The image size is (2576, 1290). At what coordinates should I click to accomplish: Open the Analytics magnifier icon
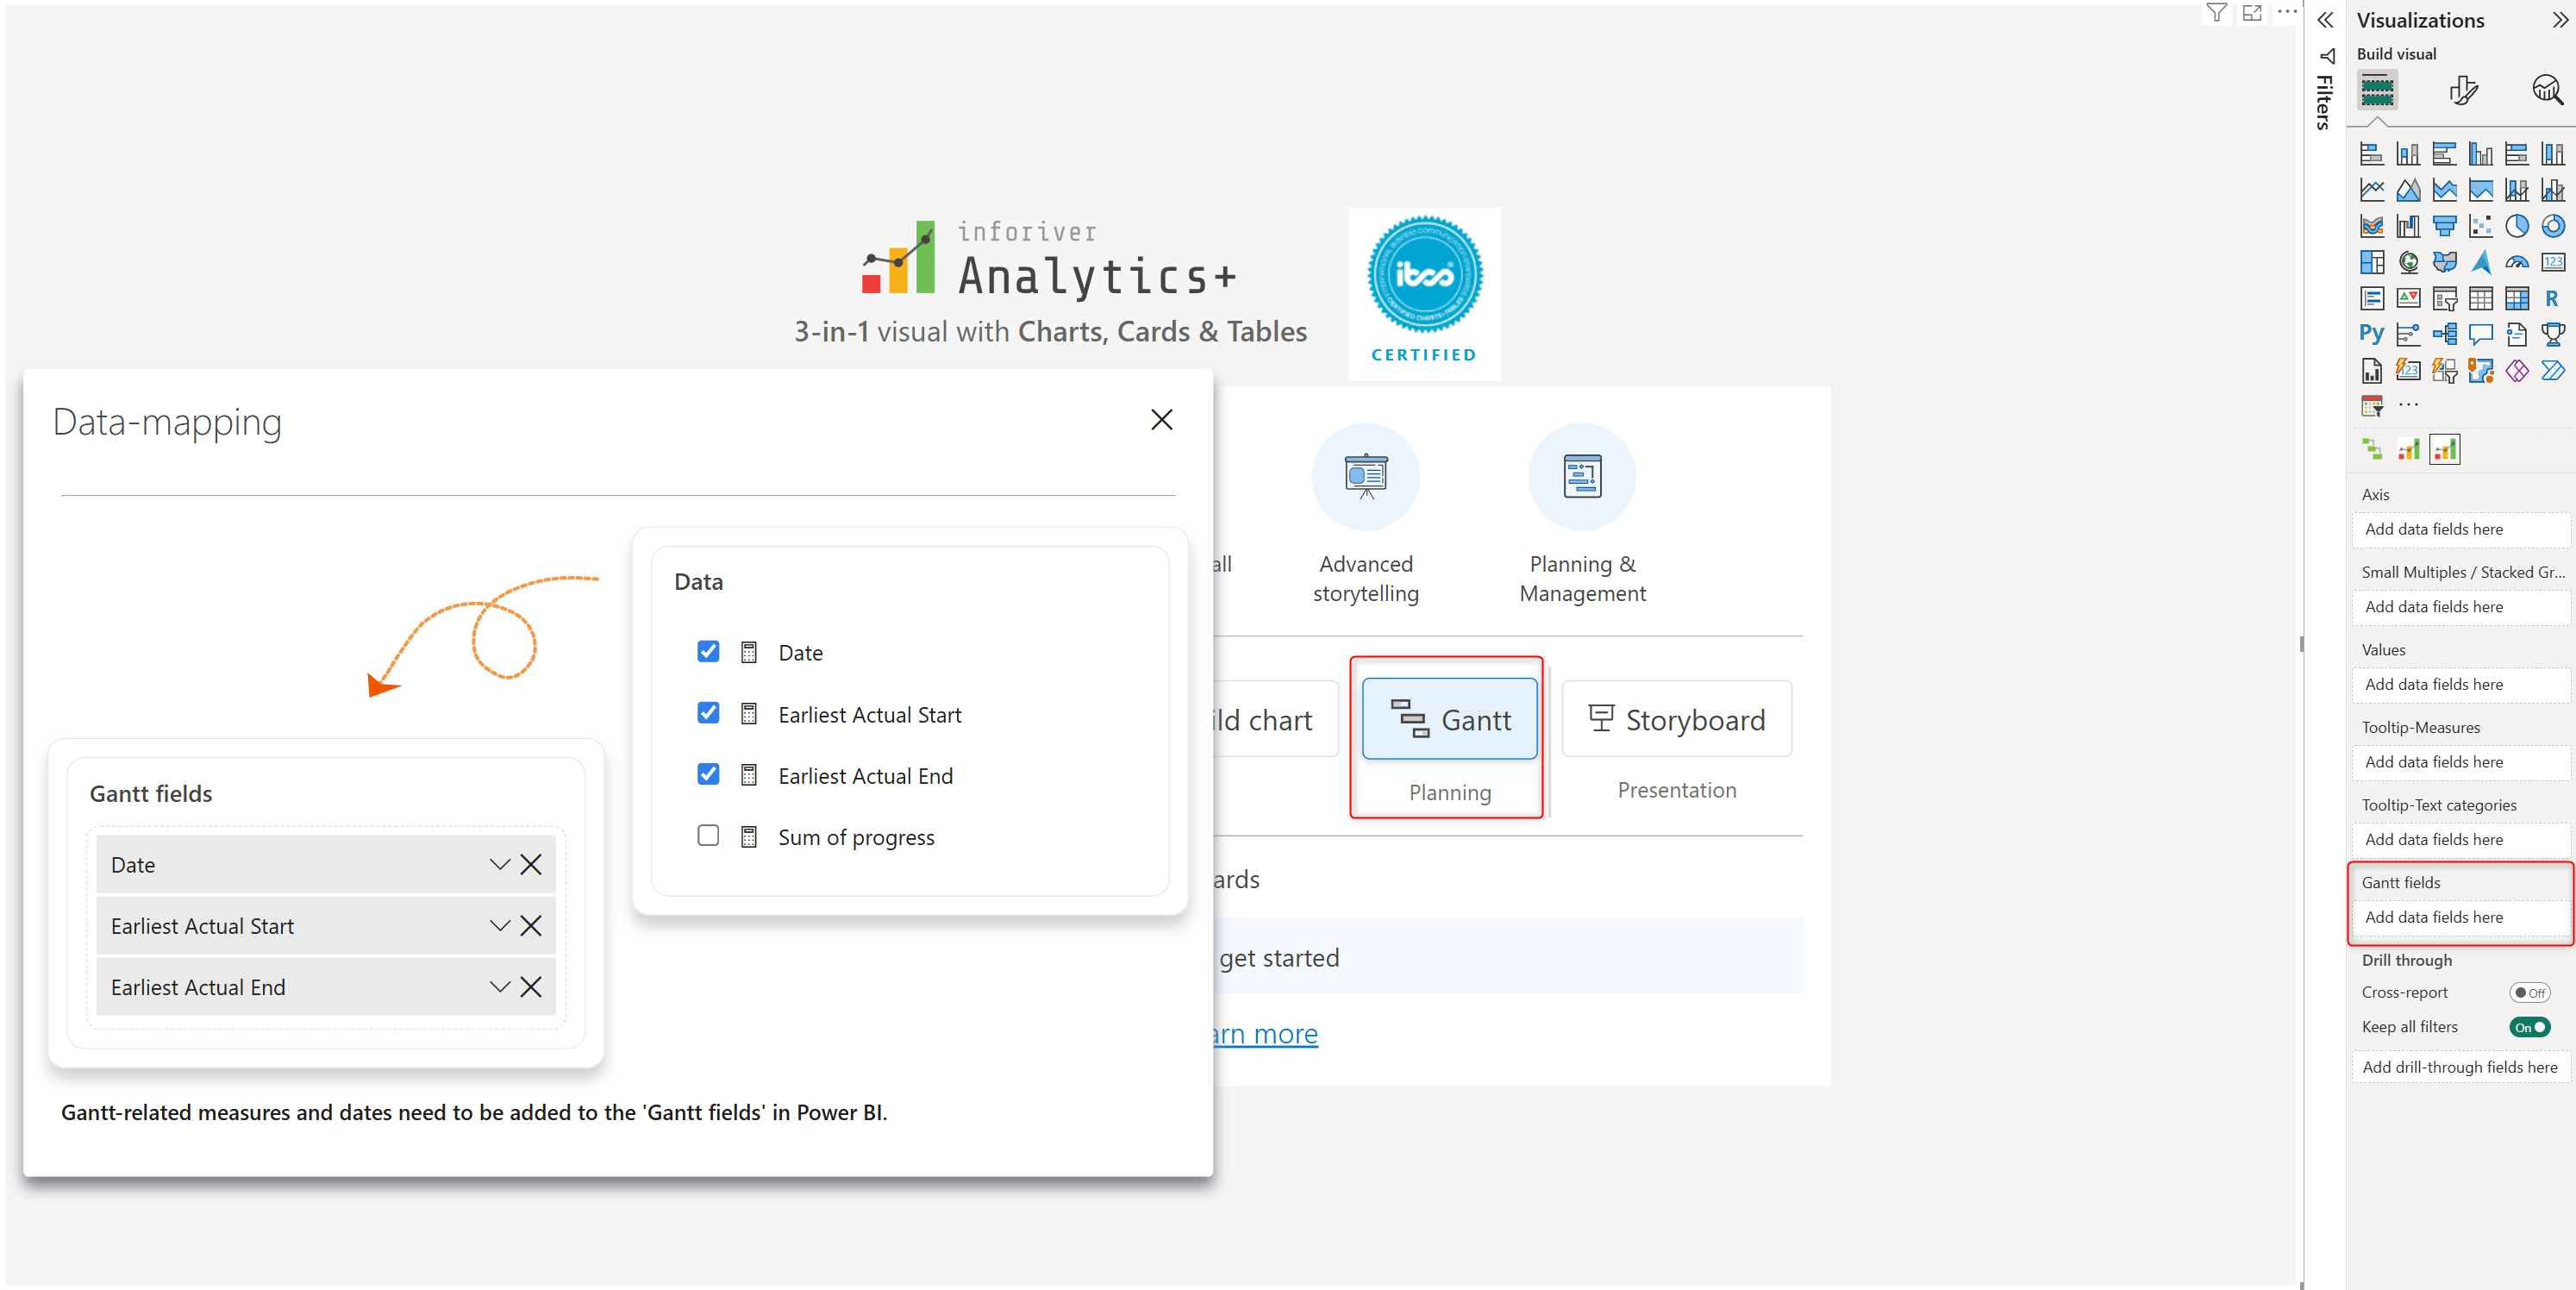coord(2546,91)
